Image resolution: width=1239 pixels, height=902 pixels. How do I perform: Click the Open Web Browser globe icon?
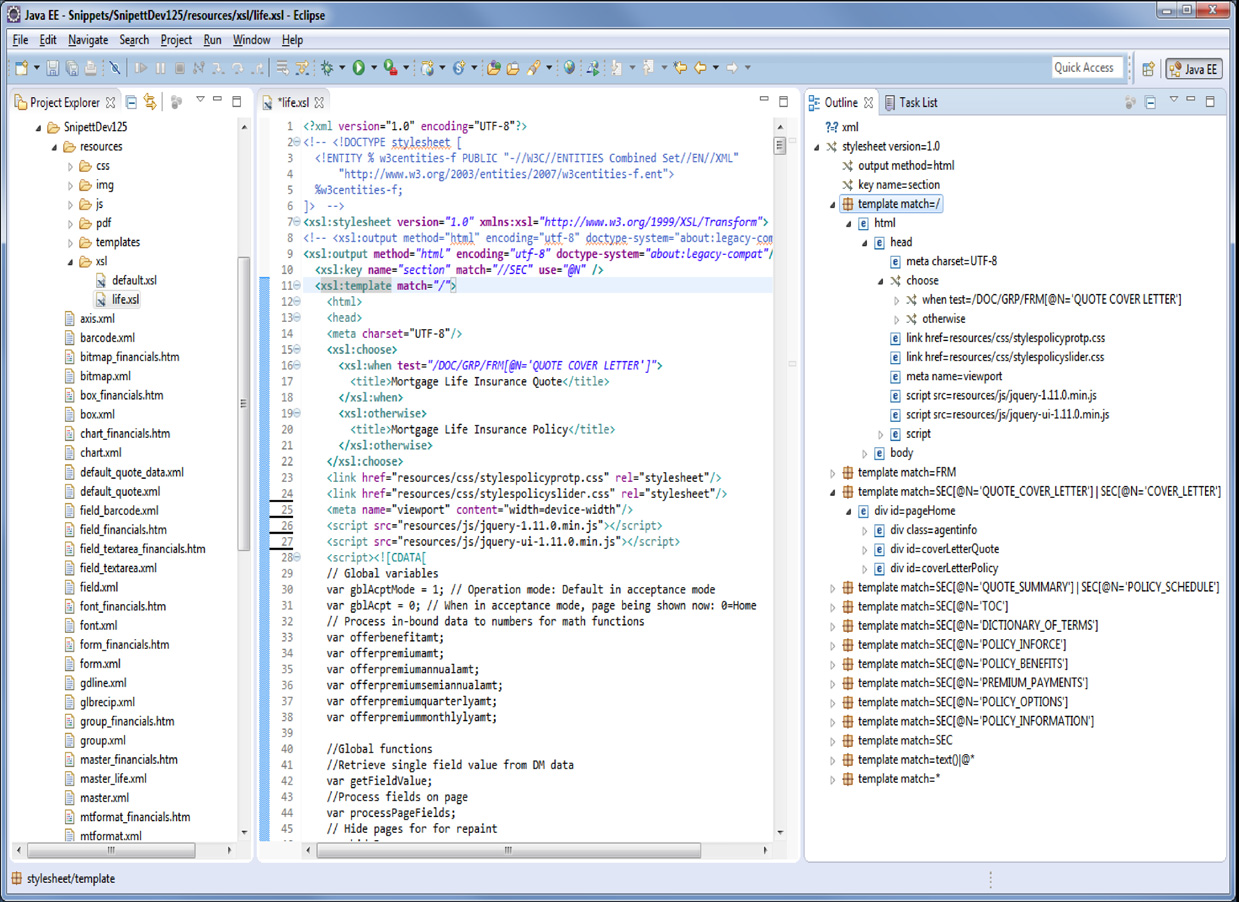569,68
